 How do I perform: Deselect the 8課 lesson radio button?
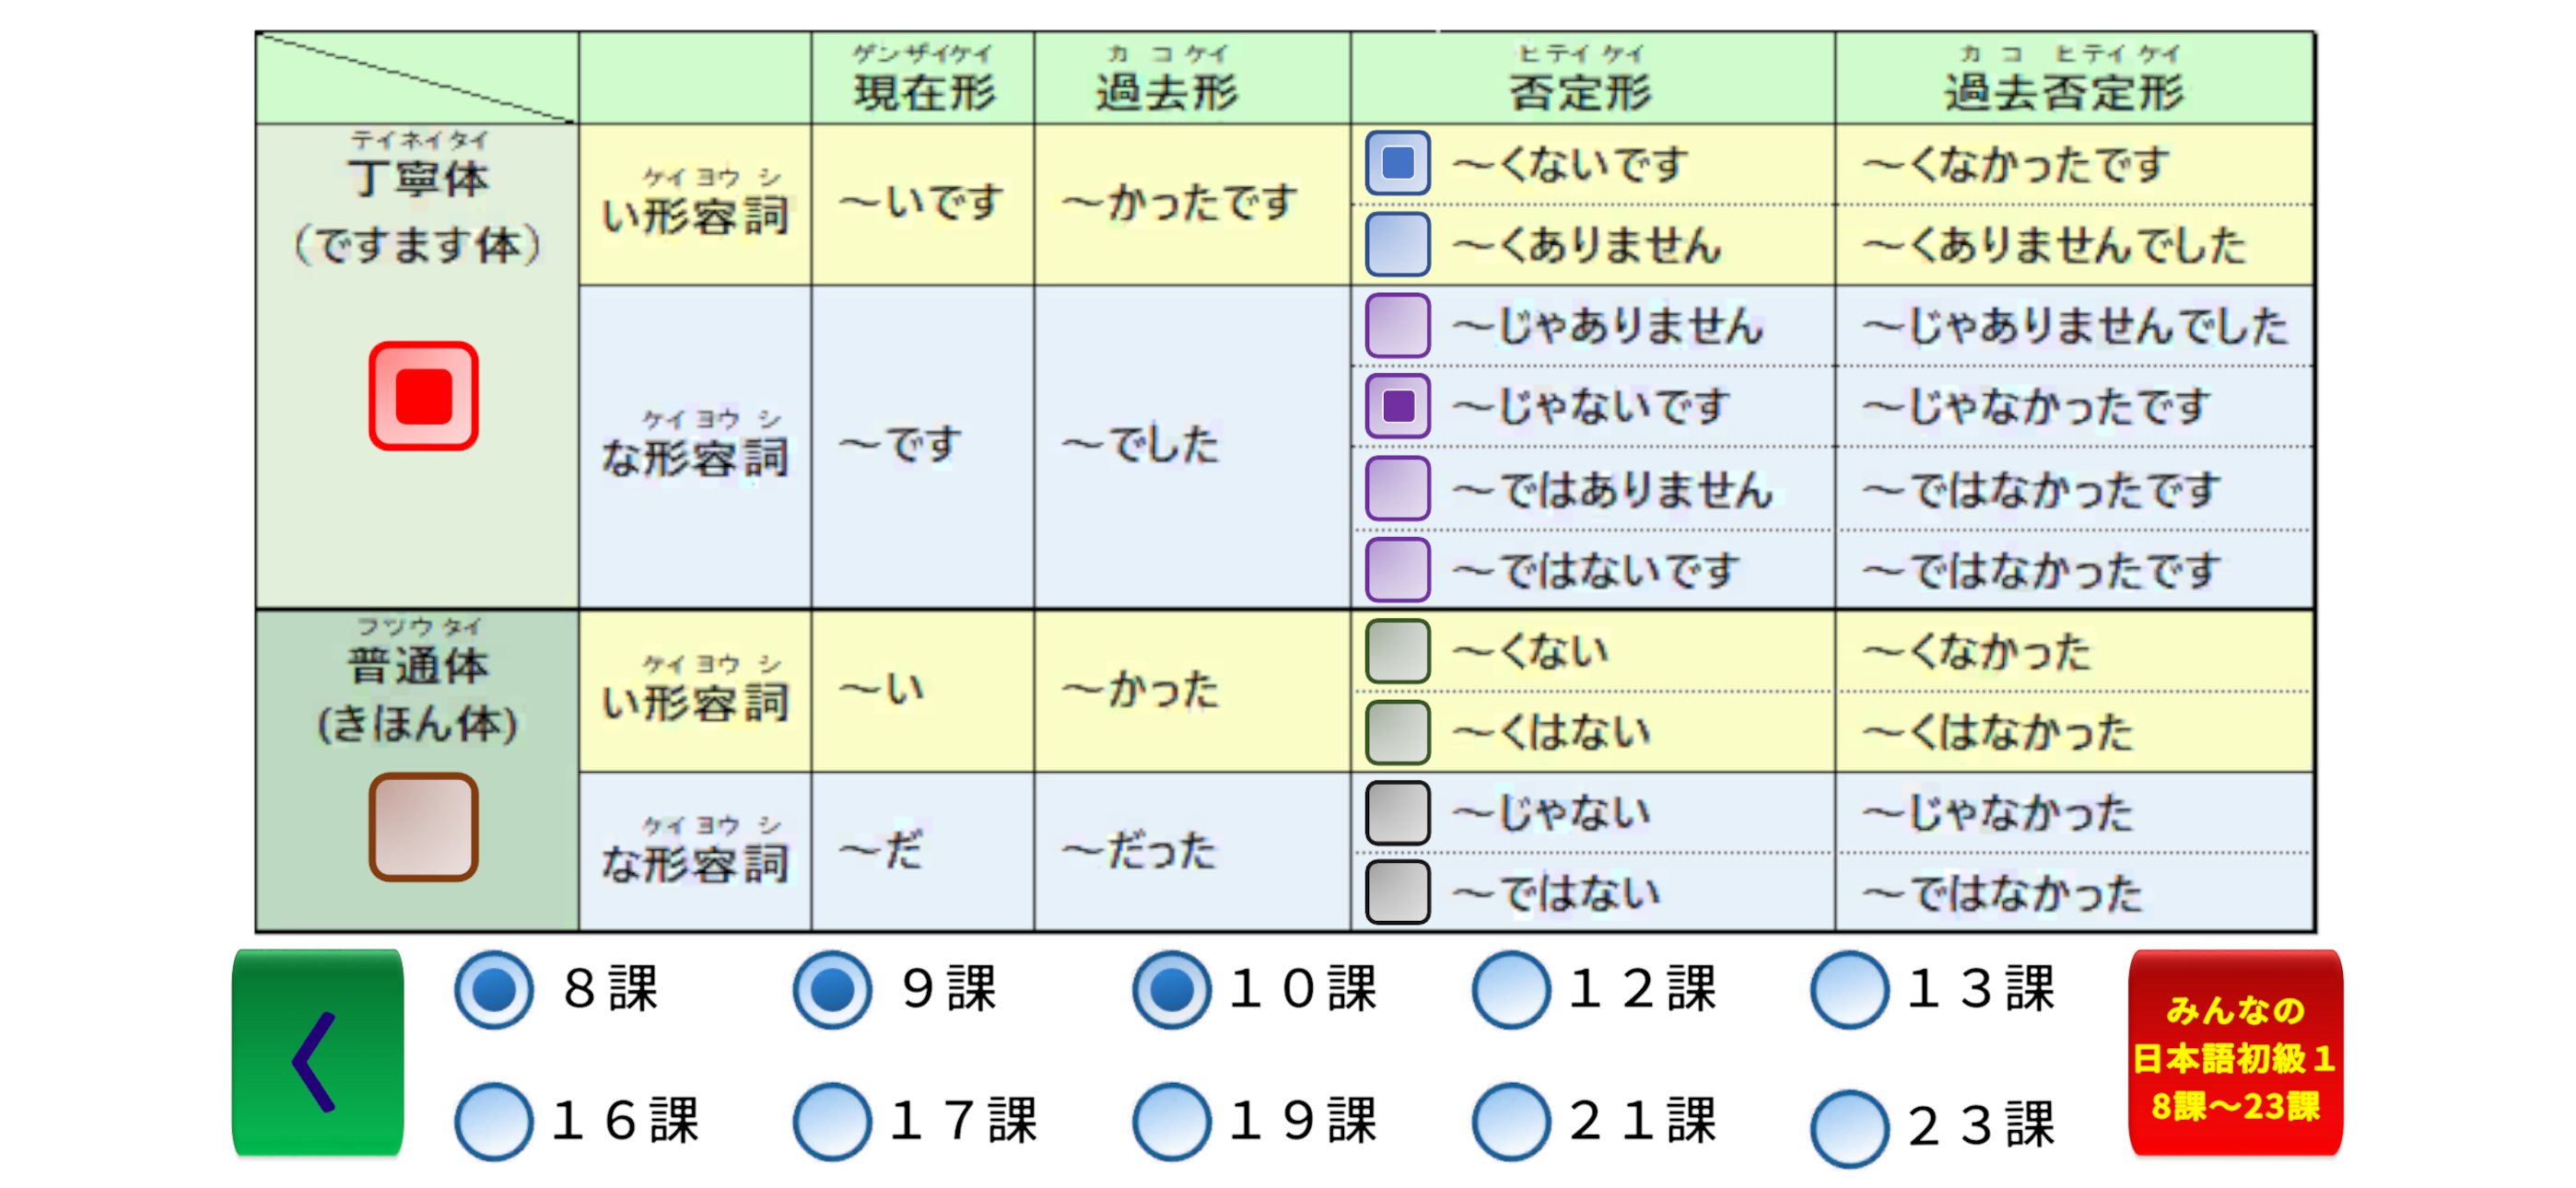pyautogui.click(x=493, y=990)
